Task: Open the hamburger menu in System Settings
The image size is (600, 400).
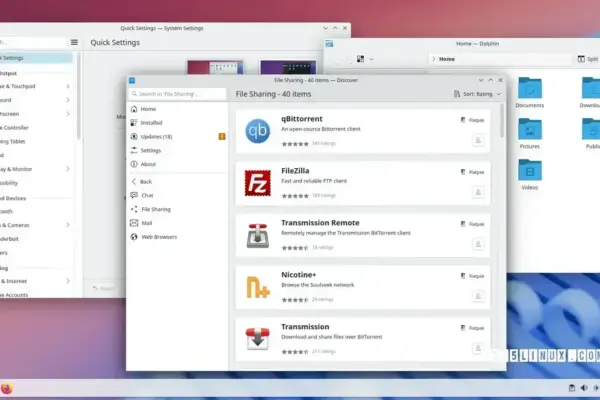Action: pos(74,42)
